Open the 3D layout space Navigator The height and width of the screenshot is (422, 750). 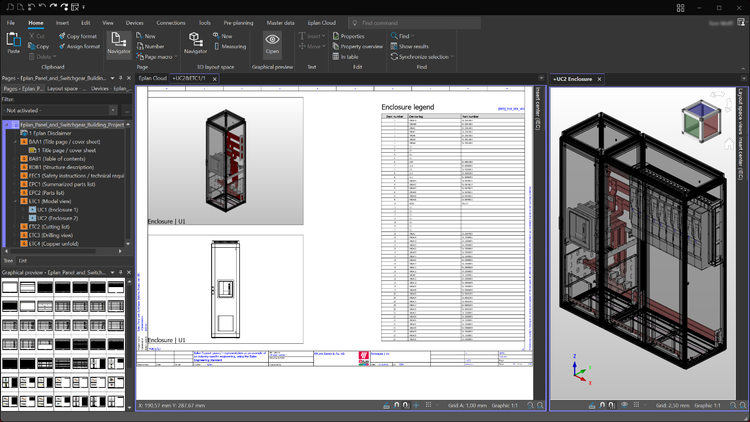click(195, 43)
